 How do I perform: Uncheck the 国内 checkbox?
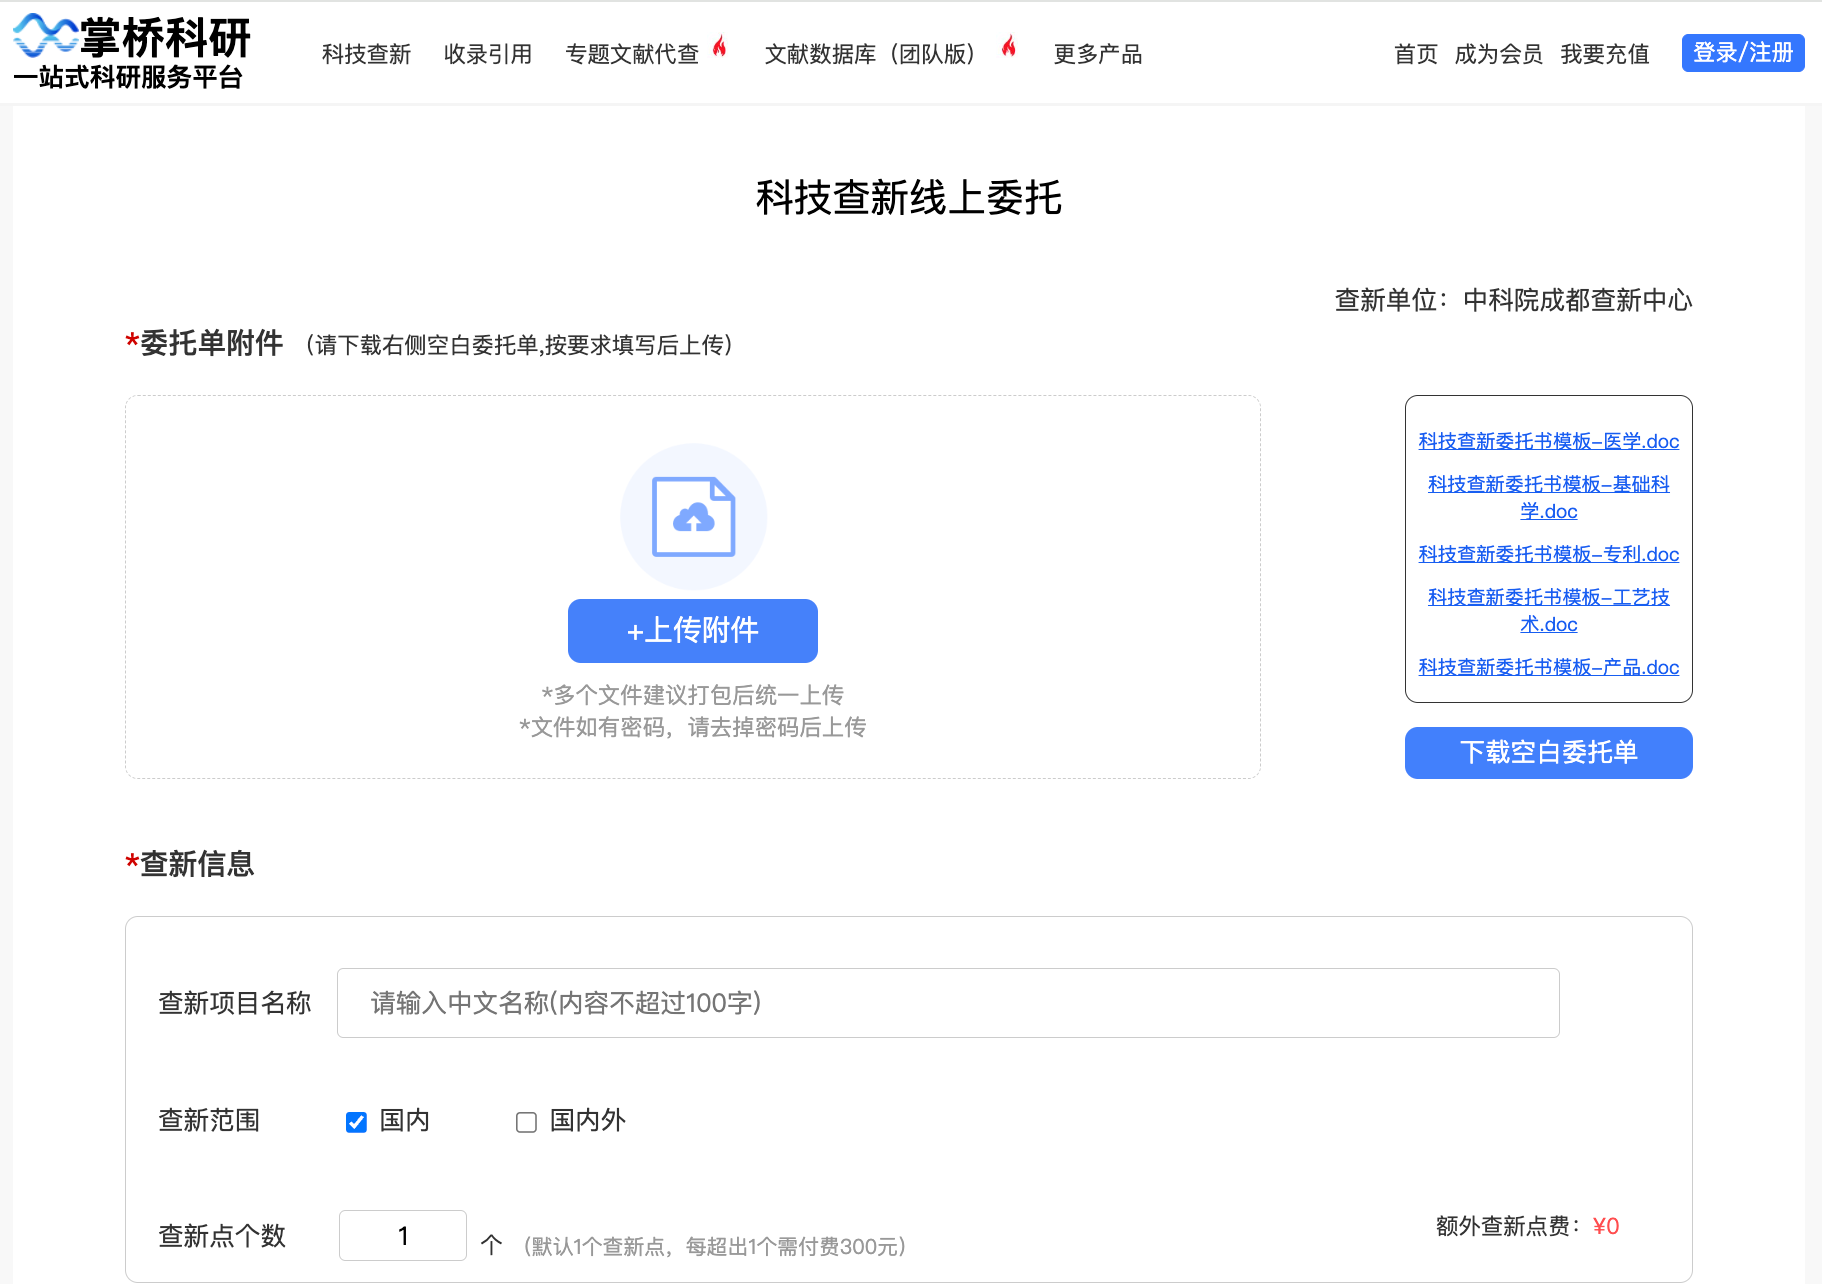[x=356, y=1122]
